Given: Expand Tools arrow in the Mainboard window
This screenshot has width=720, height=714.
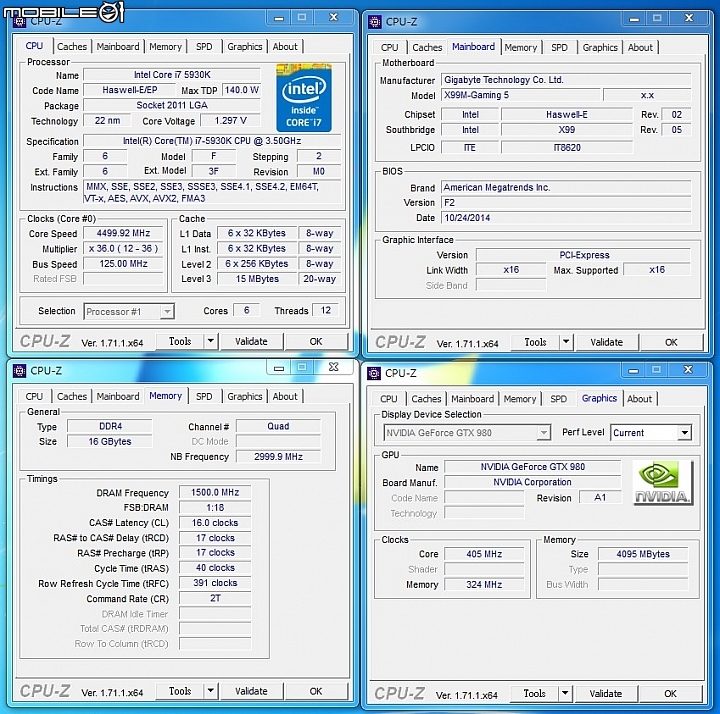Looking at the screenshot, I should (566, 342).
